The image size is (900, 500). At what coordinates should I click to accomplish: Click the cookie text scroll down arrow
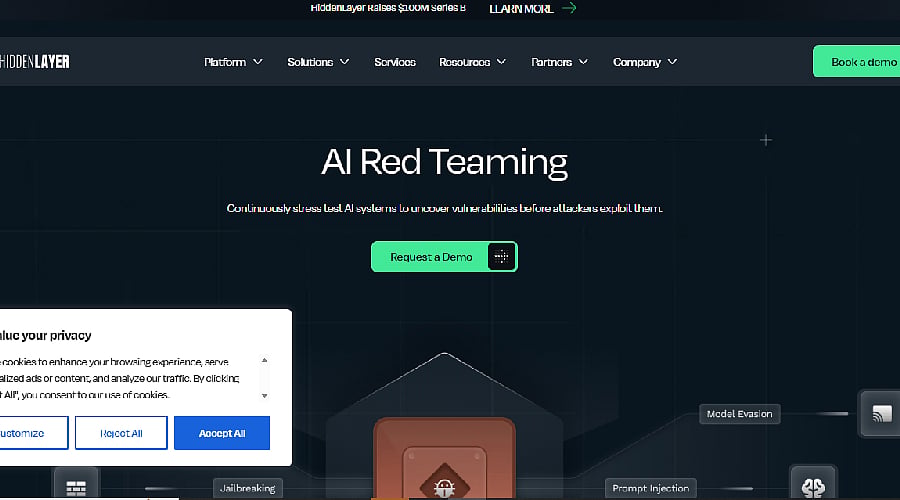265,396
